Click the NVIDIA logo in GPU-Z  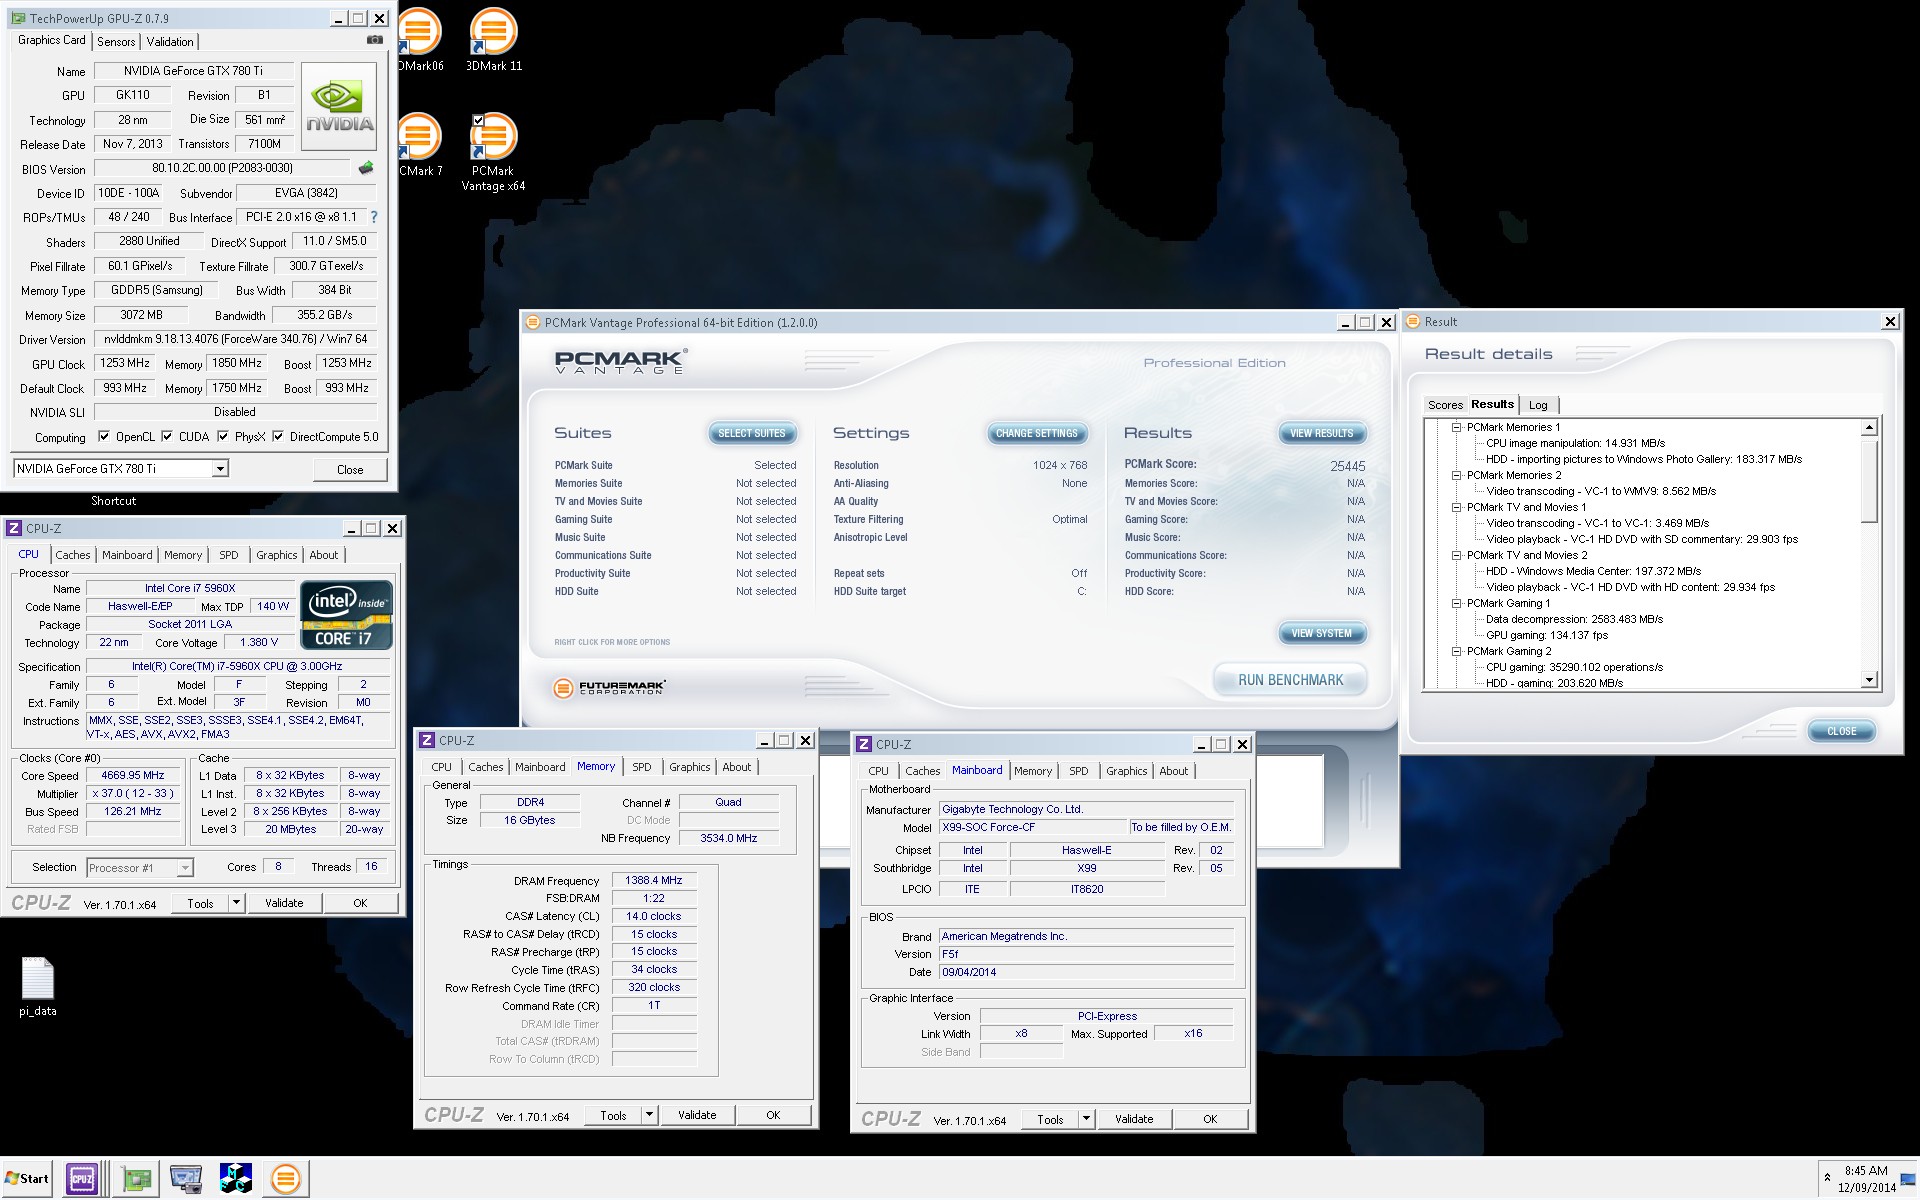[339, 108]
